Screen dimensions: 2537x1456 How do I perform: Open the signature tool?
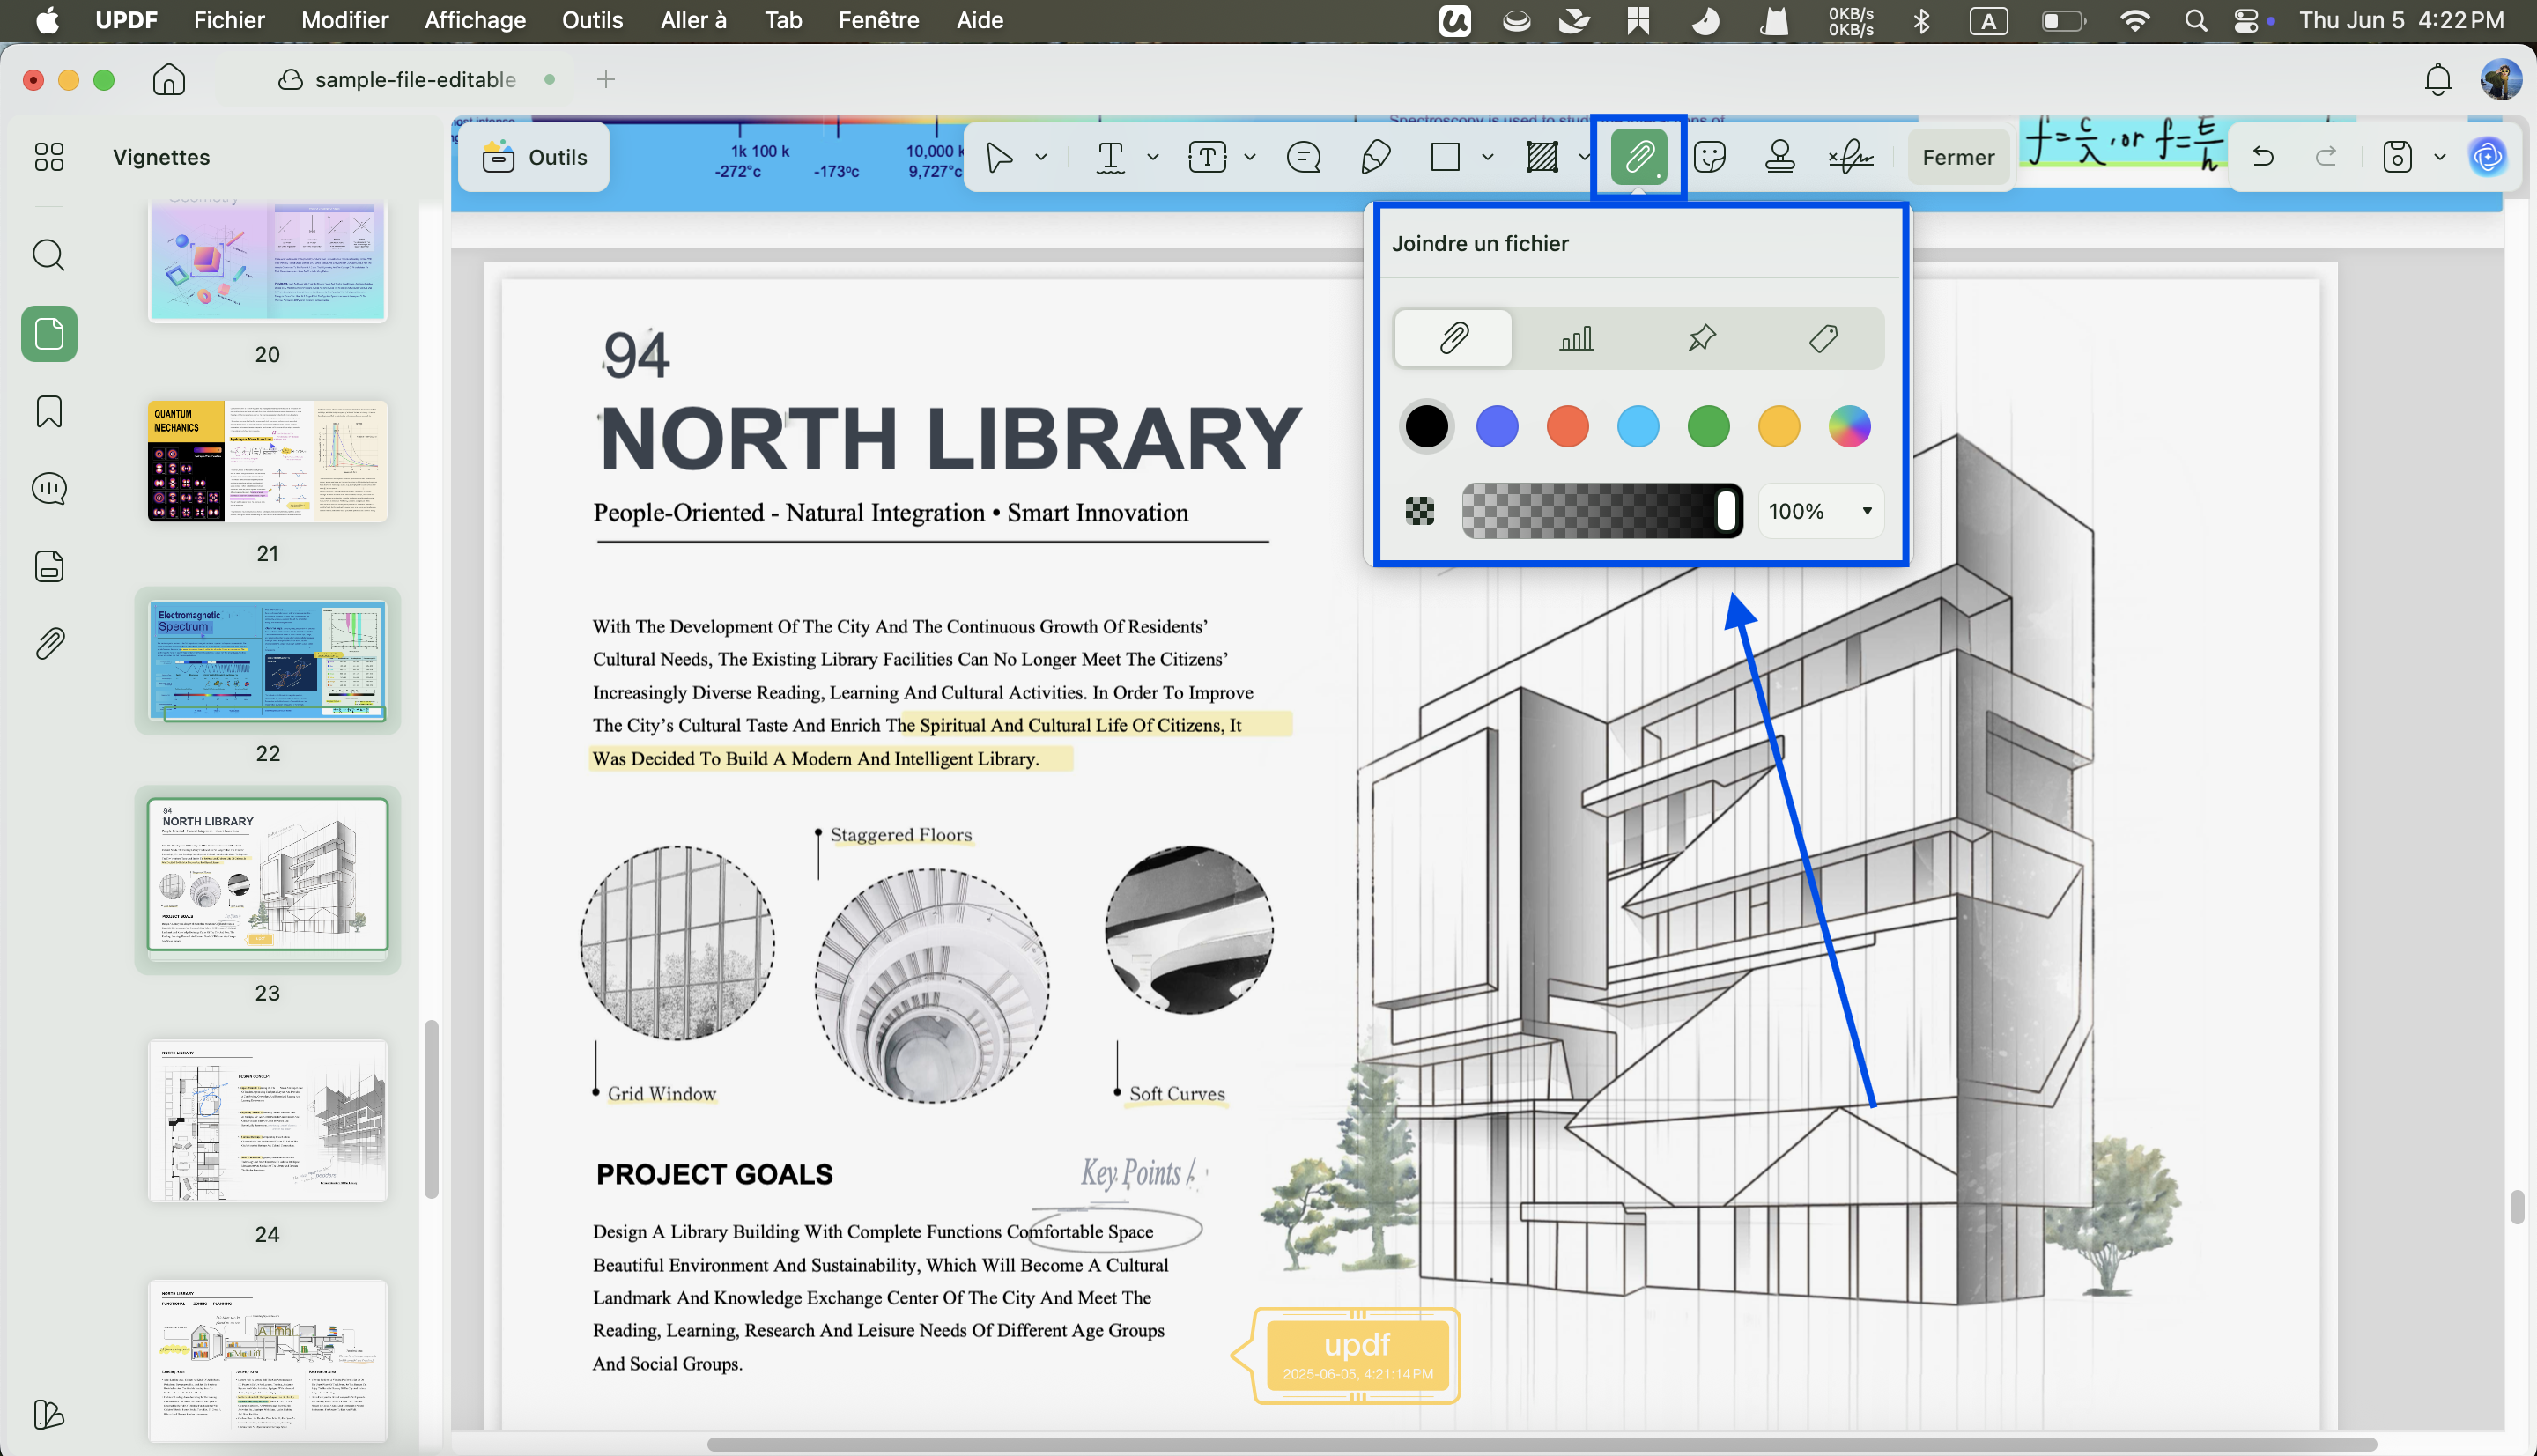[x=1850, y=157]
